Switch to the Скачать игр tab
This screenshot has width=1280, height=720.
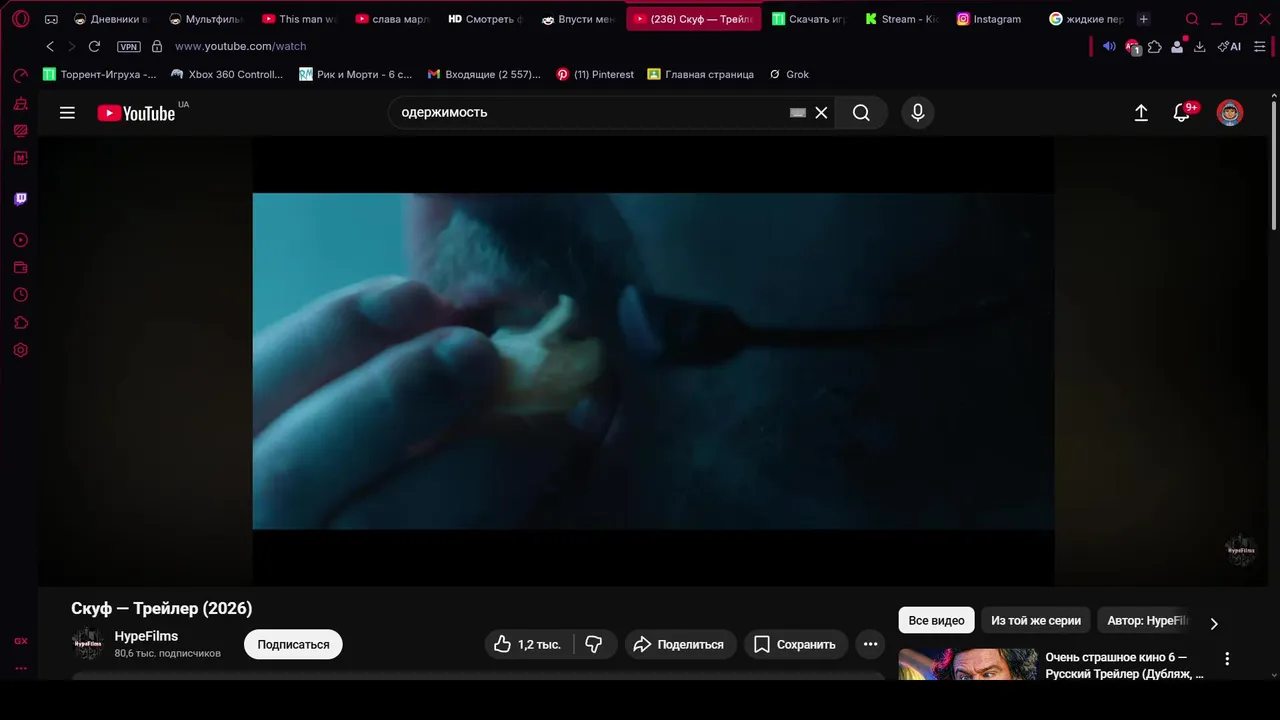tap(808, 19)
